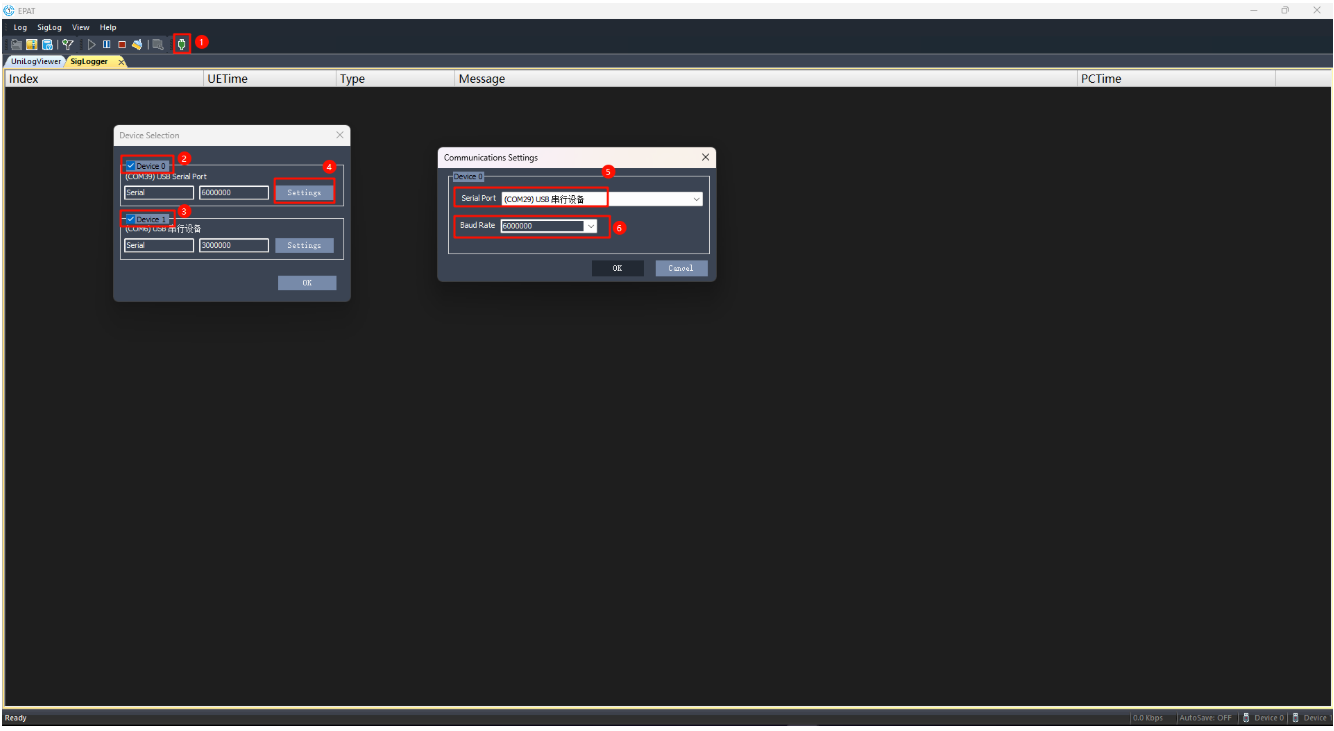The height and width of the screenshot is (731, 1334).
Task: Pause logging with the pause icon
Action: point(107,44)
